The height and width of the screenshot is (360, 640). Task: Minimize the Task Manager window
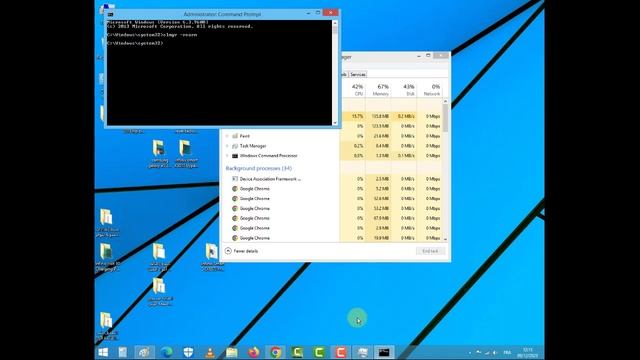(419, 56)
